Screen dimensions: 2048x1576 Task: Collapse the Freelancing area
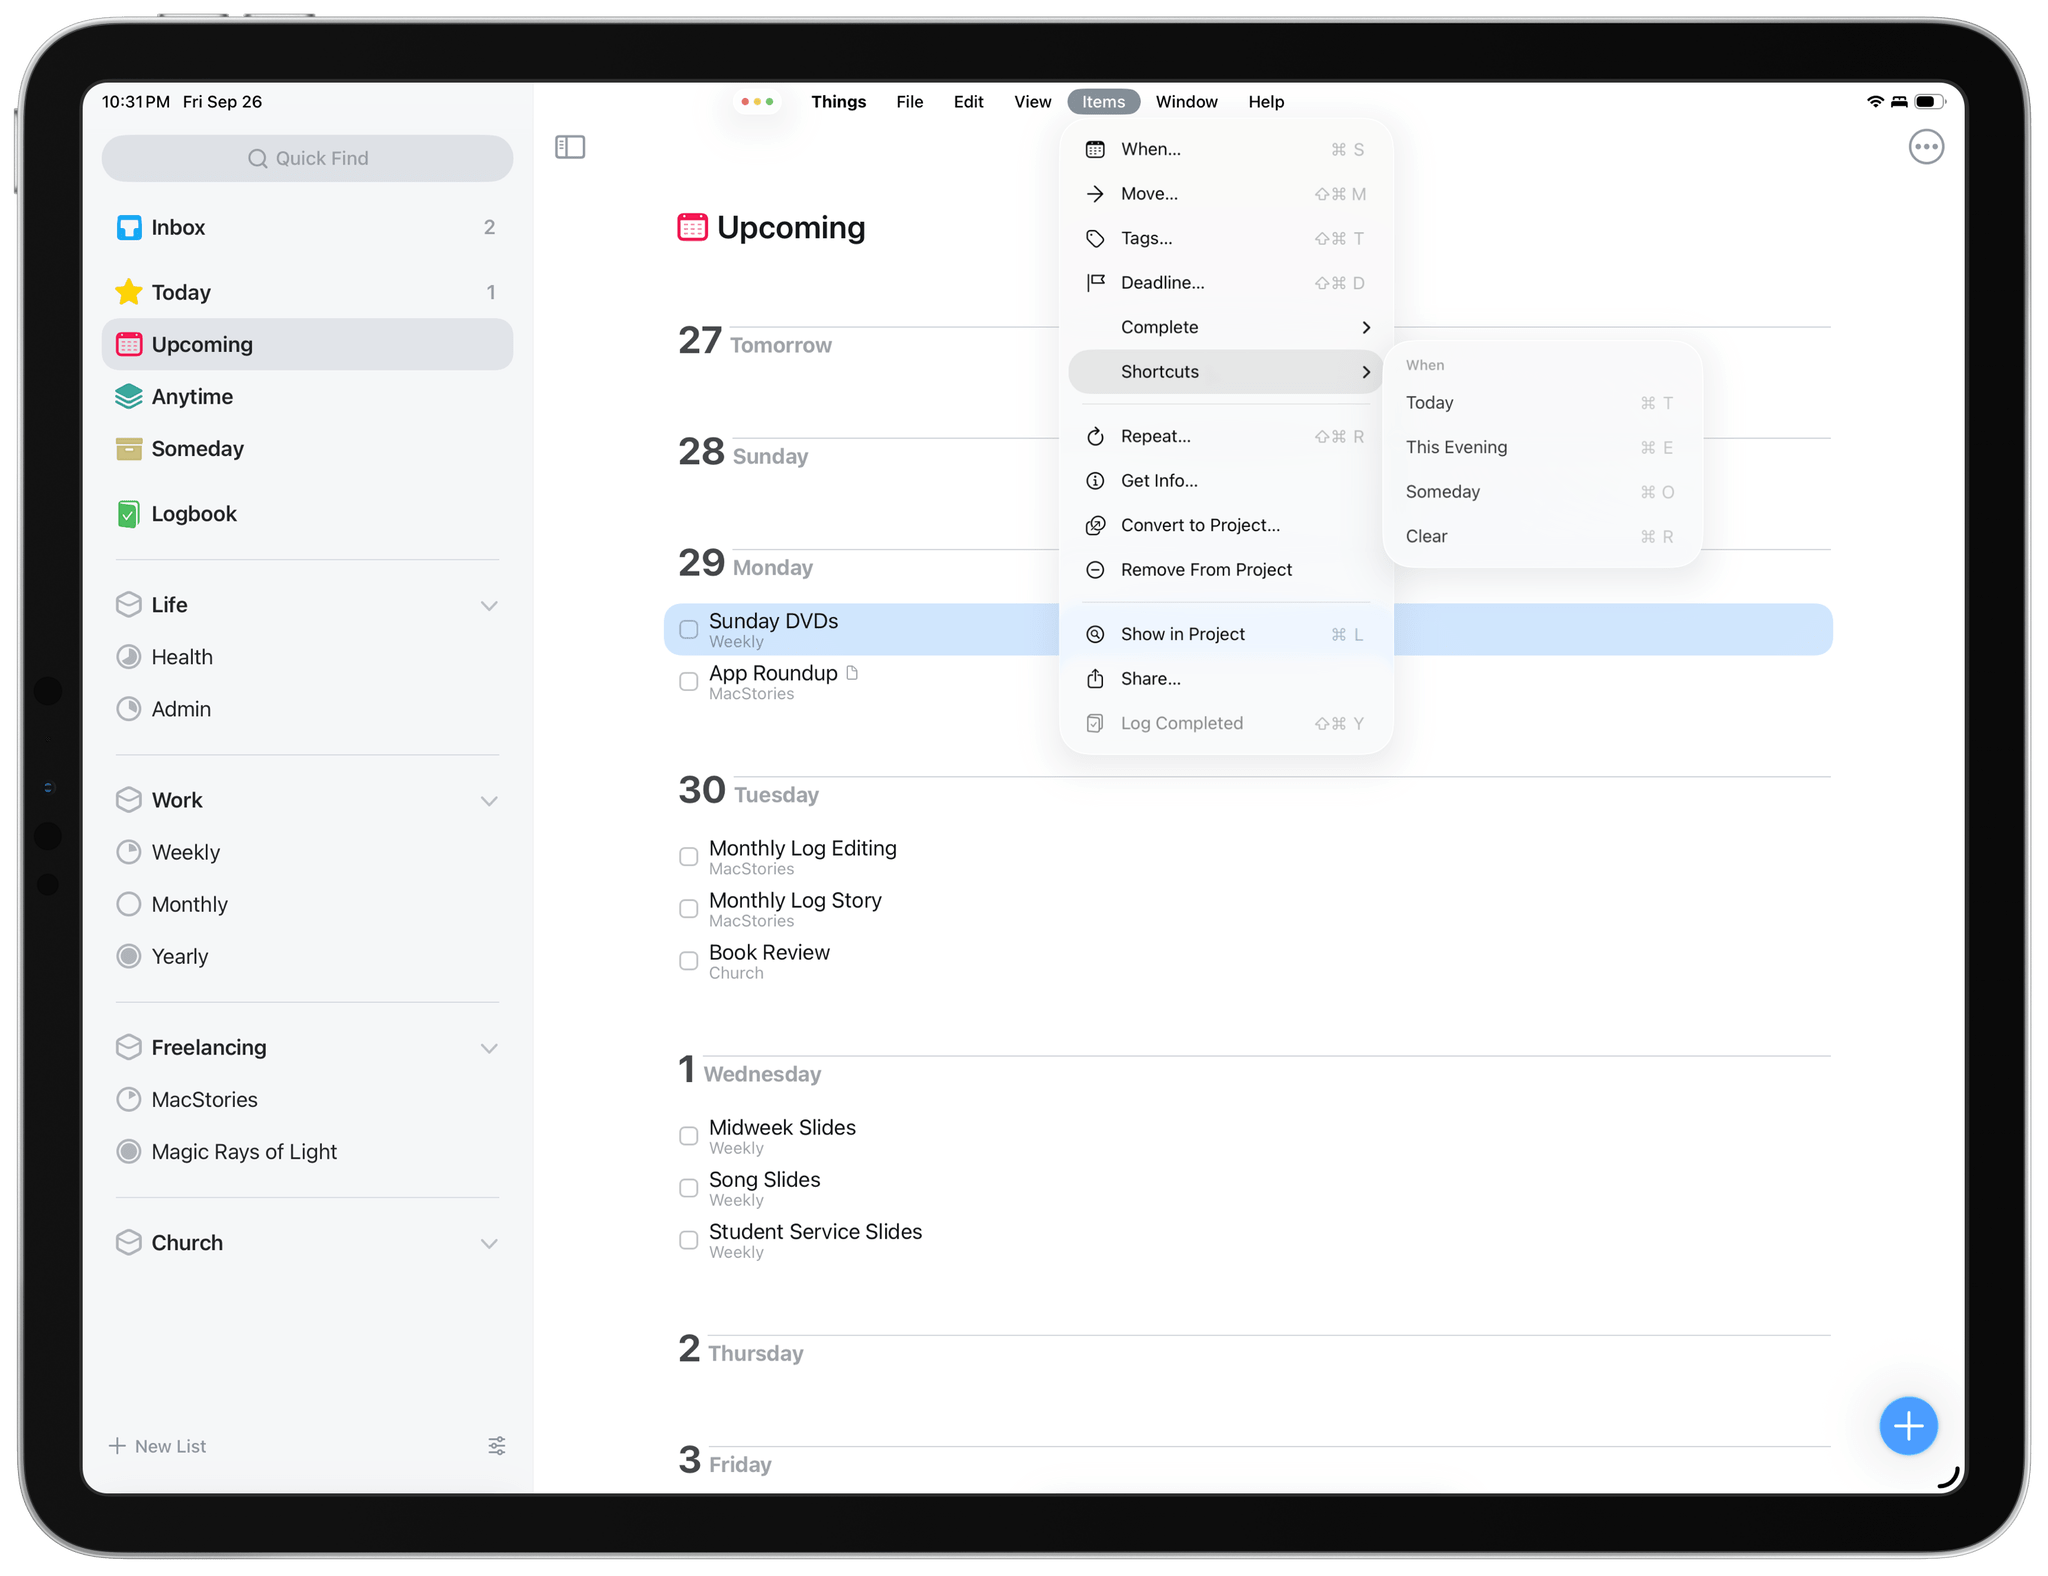489,1048
